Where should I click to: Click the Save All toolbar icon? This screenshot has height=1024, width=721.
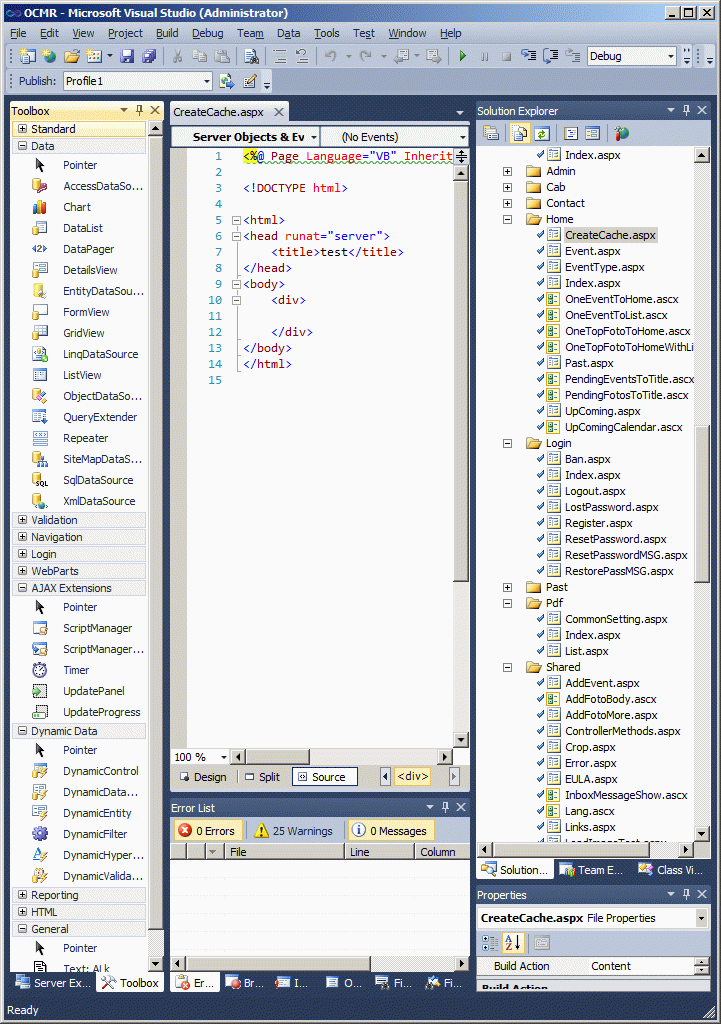click(x=149, y=56)
